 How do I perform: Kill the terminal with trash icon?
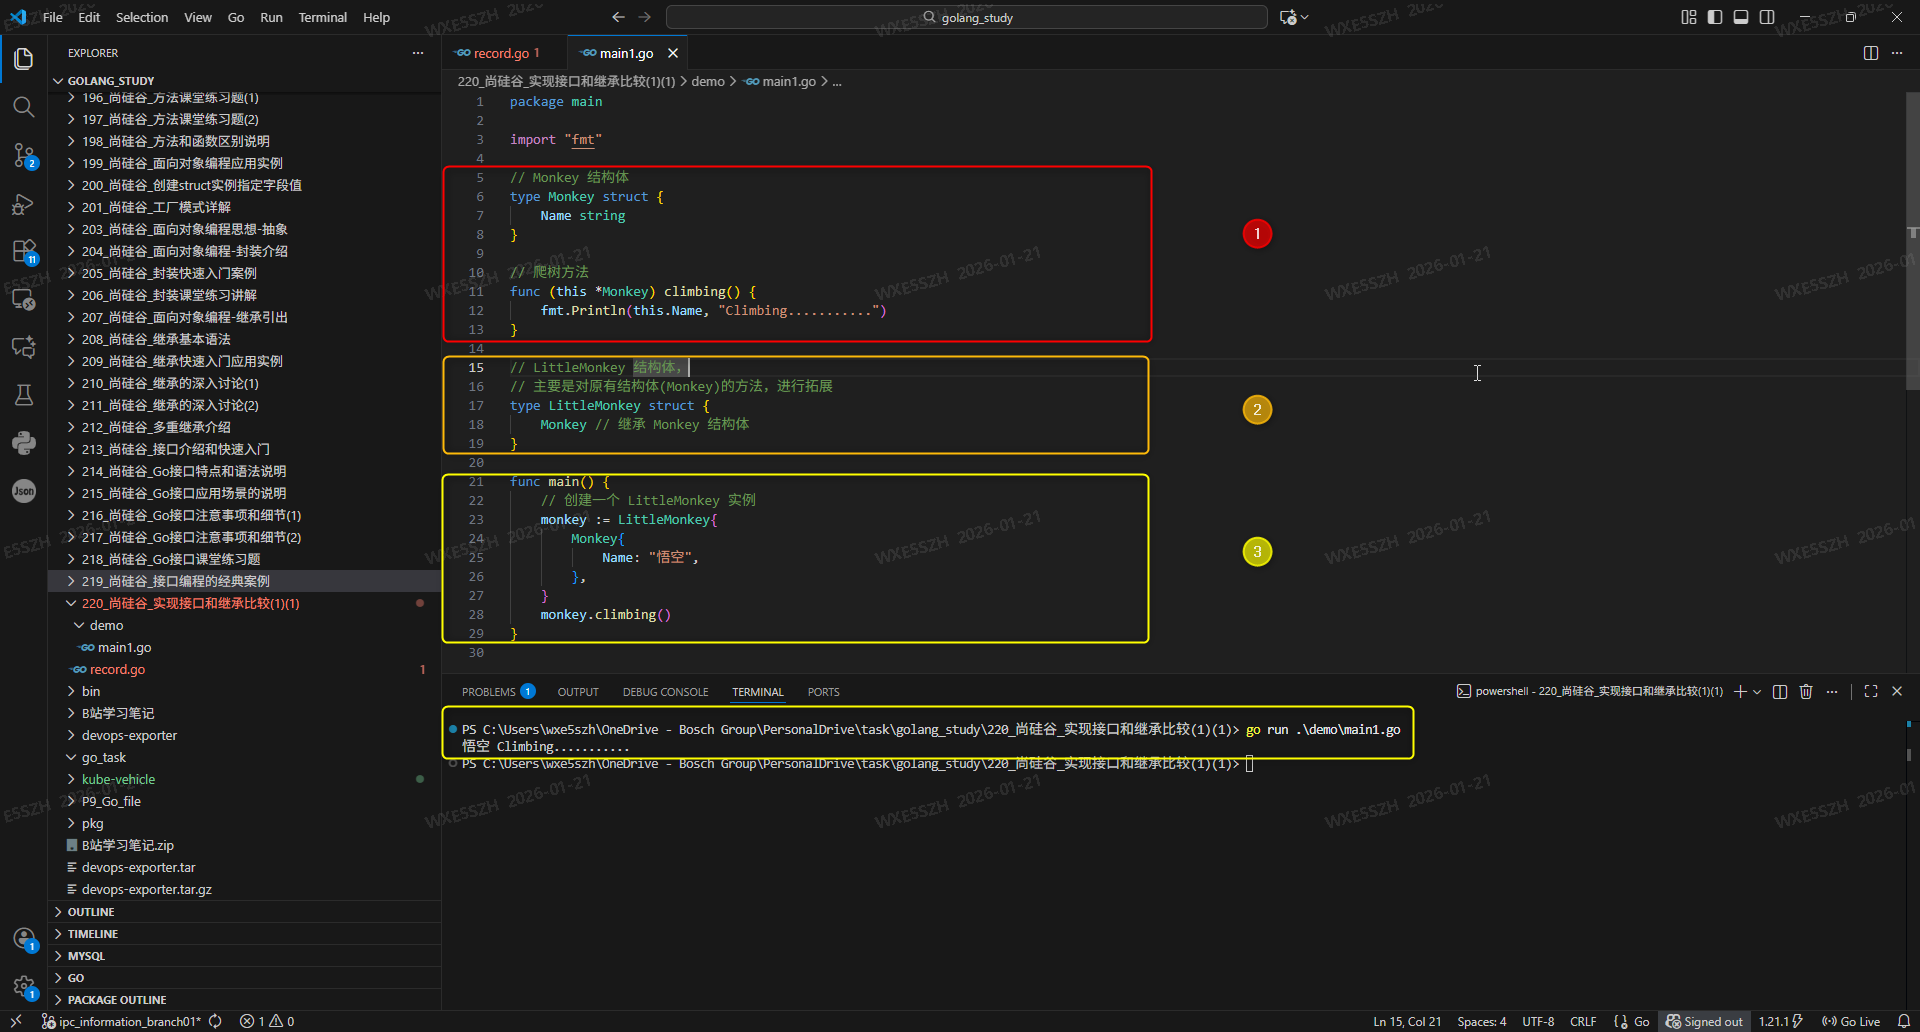[x=1806, y=691]
